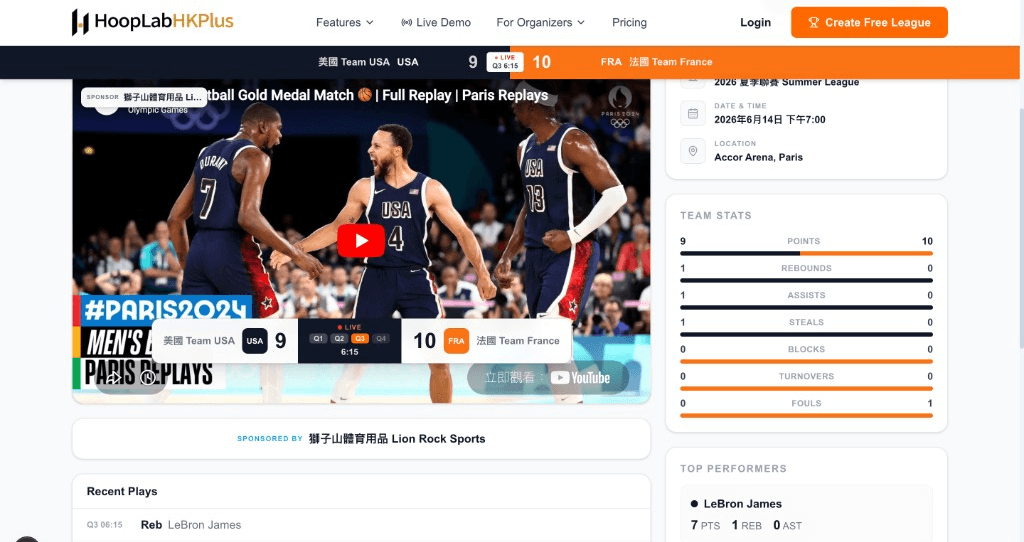Click Create Free League button
Screen dimensions: 1024x542
pos(869,22)
